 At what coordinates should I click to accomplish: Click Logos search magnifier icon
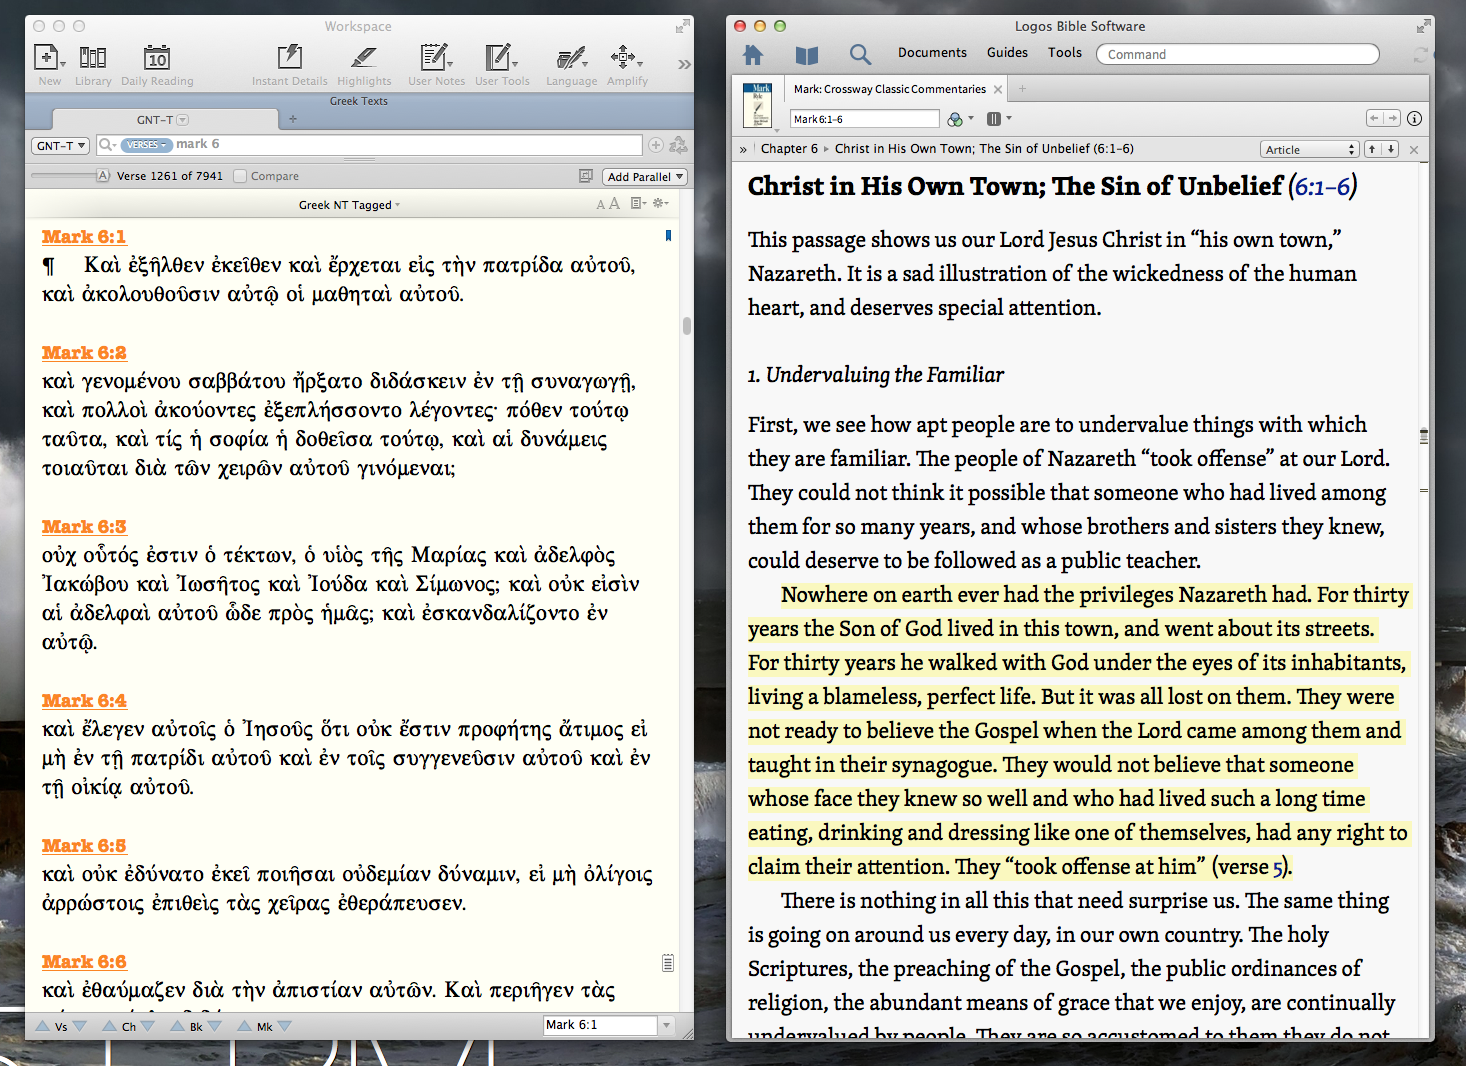pos(860,55)
